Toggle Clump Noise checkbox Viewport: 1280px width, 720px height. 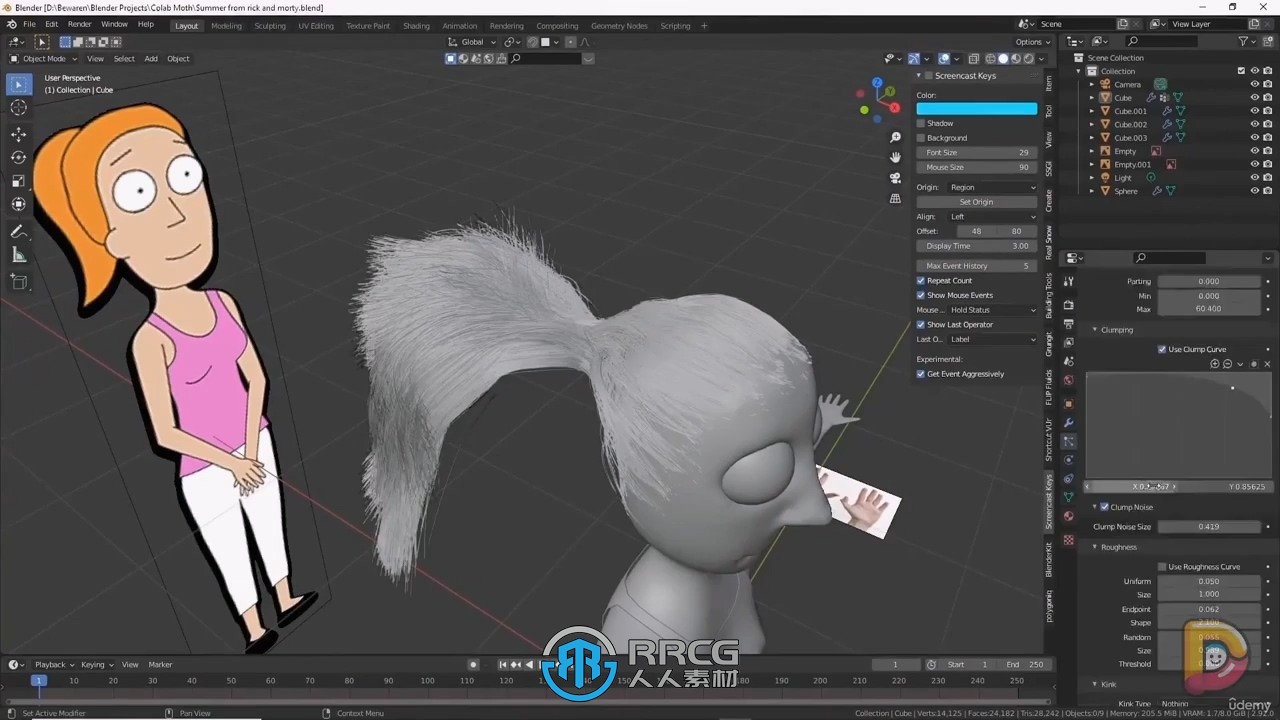(1105, 507)
